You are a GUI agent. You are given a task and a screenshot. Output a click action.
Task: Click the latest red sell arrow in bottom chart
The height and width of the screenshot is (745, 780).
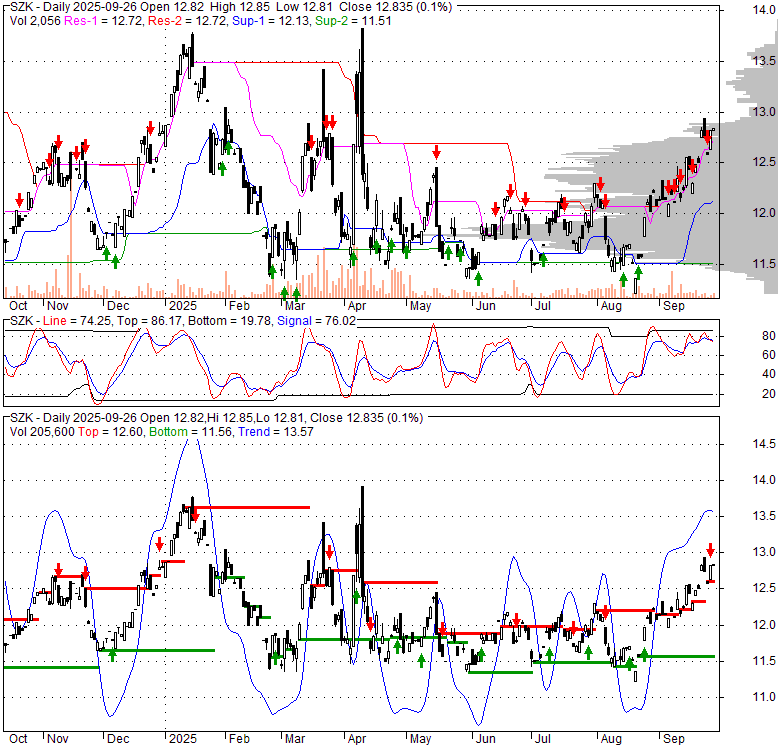click(x=710, y=550)
